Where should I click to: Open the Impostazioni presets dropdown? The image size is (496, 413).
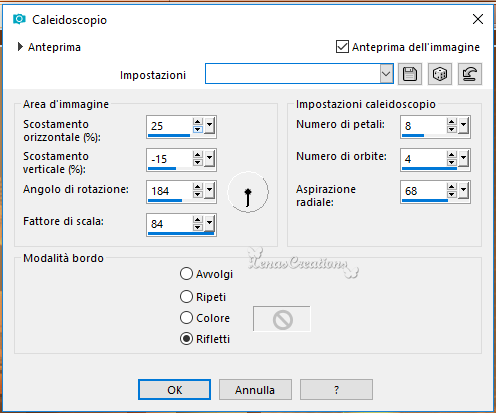tap(386, 74)
